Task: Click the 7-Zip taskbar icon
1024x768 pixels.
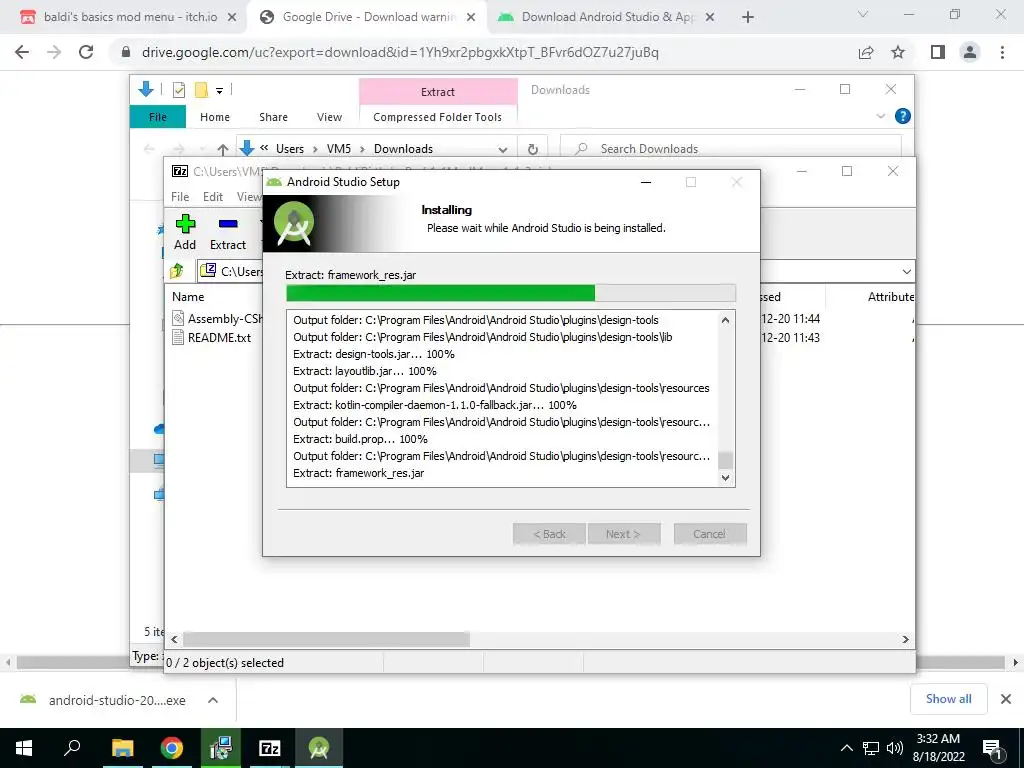Action: click(x=269, y=748)
